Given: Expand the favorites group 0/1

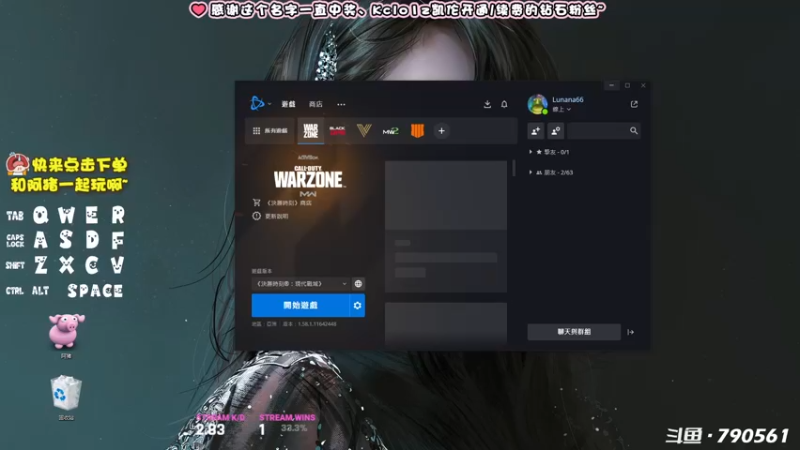Looking at the screenshot, I should [549, 152].
